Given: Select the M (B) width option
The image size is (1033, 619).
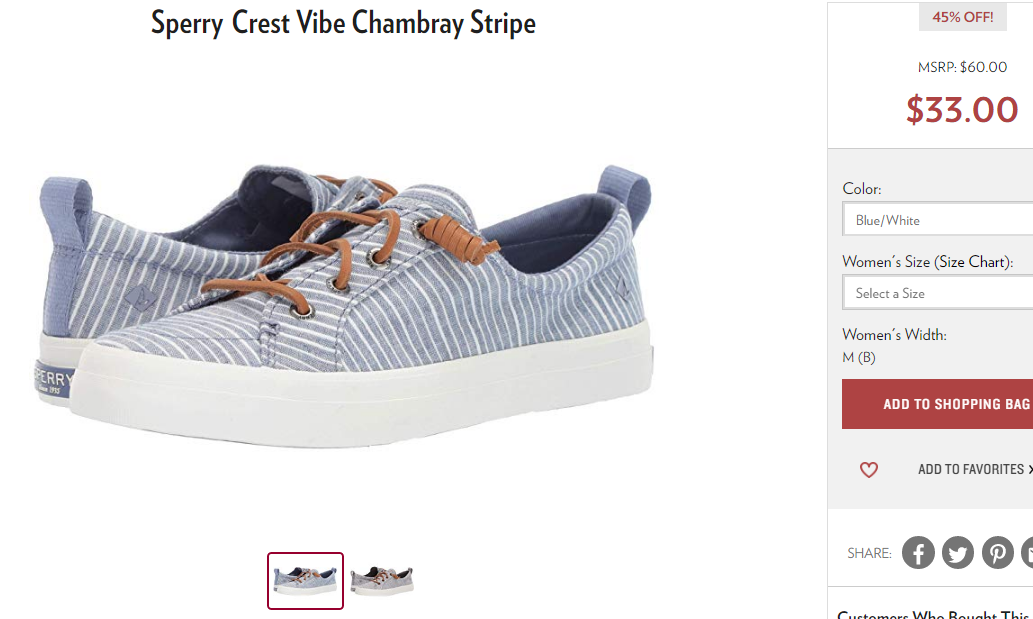Looking at the screenshot, I should [x=858, y=358].
